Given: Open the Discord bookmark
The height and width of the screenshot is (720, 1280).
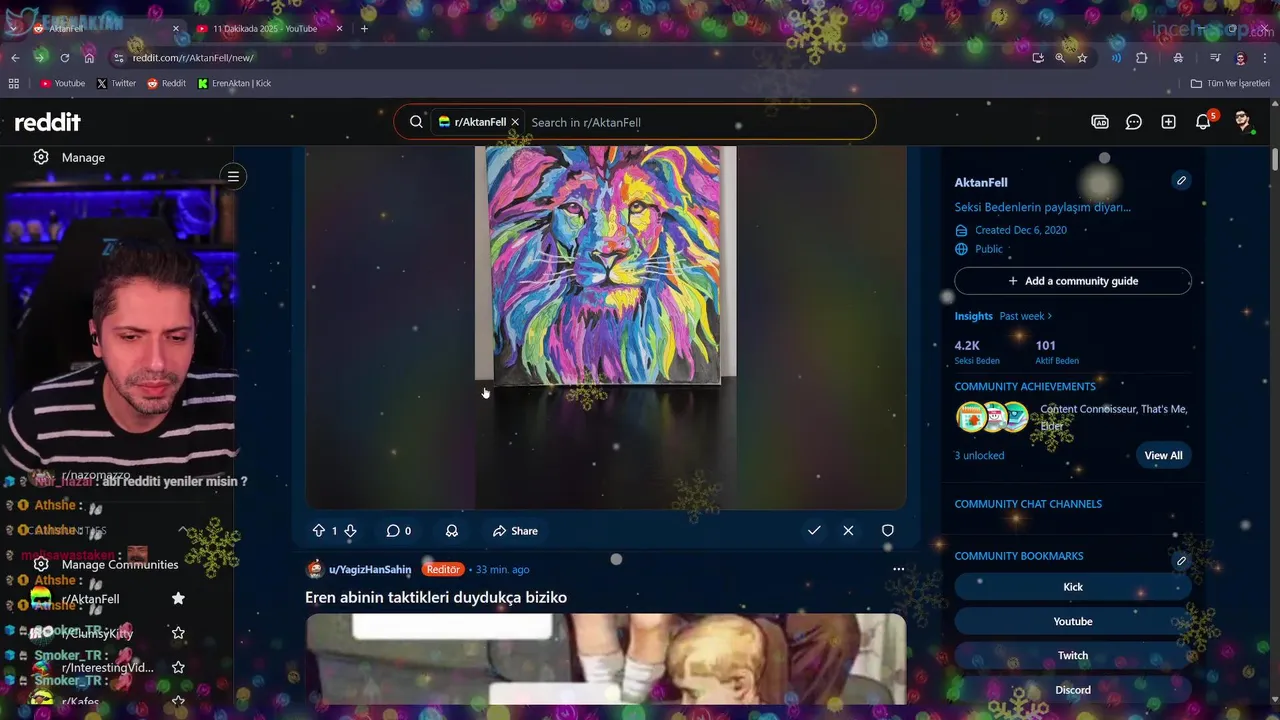Looking at the screenshot, I should 1073,690.
